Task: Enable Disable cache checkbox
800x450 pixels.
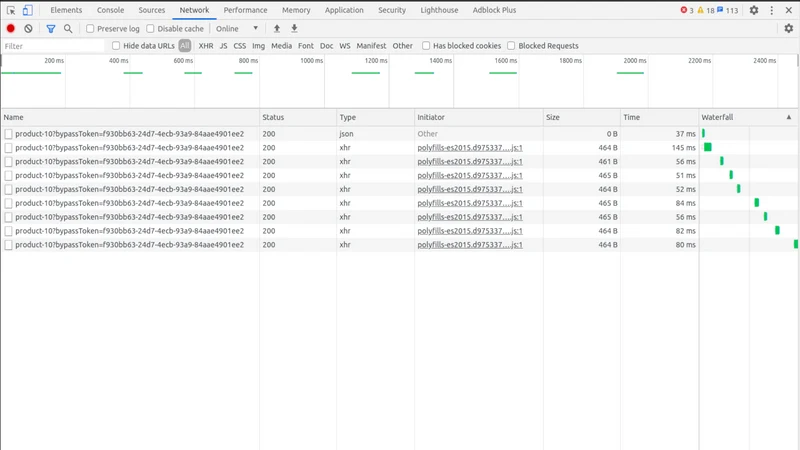Action: coord(151,29)
